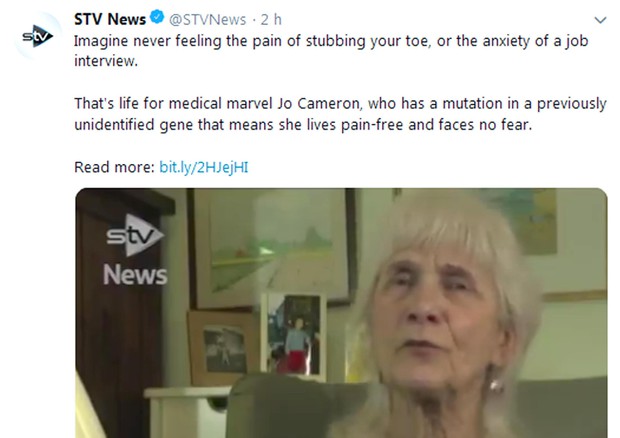This screenshot has width=620, height=438.
Task: Click the STV logo watermark in the video
Action: click(135, 235)
